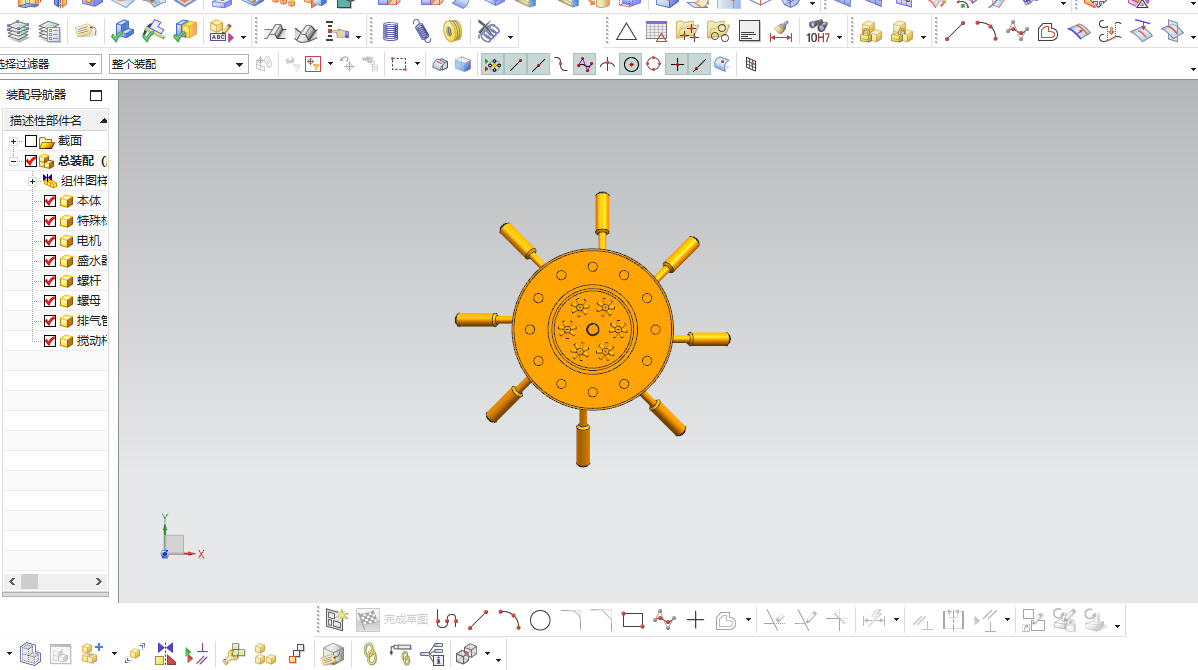The width and height of the screenshot is (1198, 670).
Task: Toggle the Arc Center snap point button
Action: 631,65
